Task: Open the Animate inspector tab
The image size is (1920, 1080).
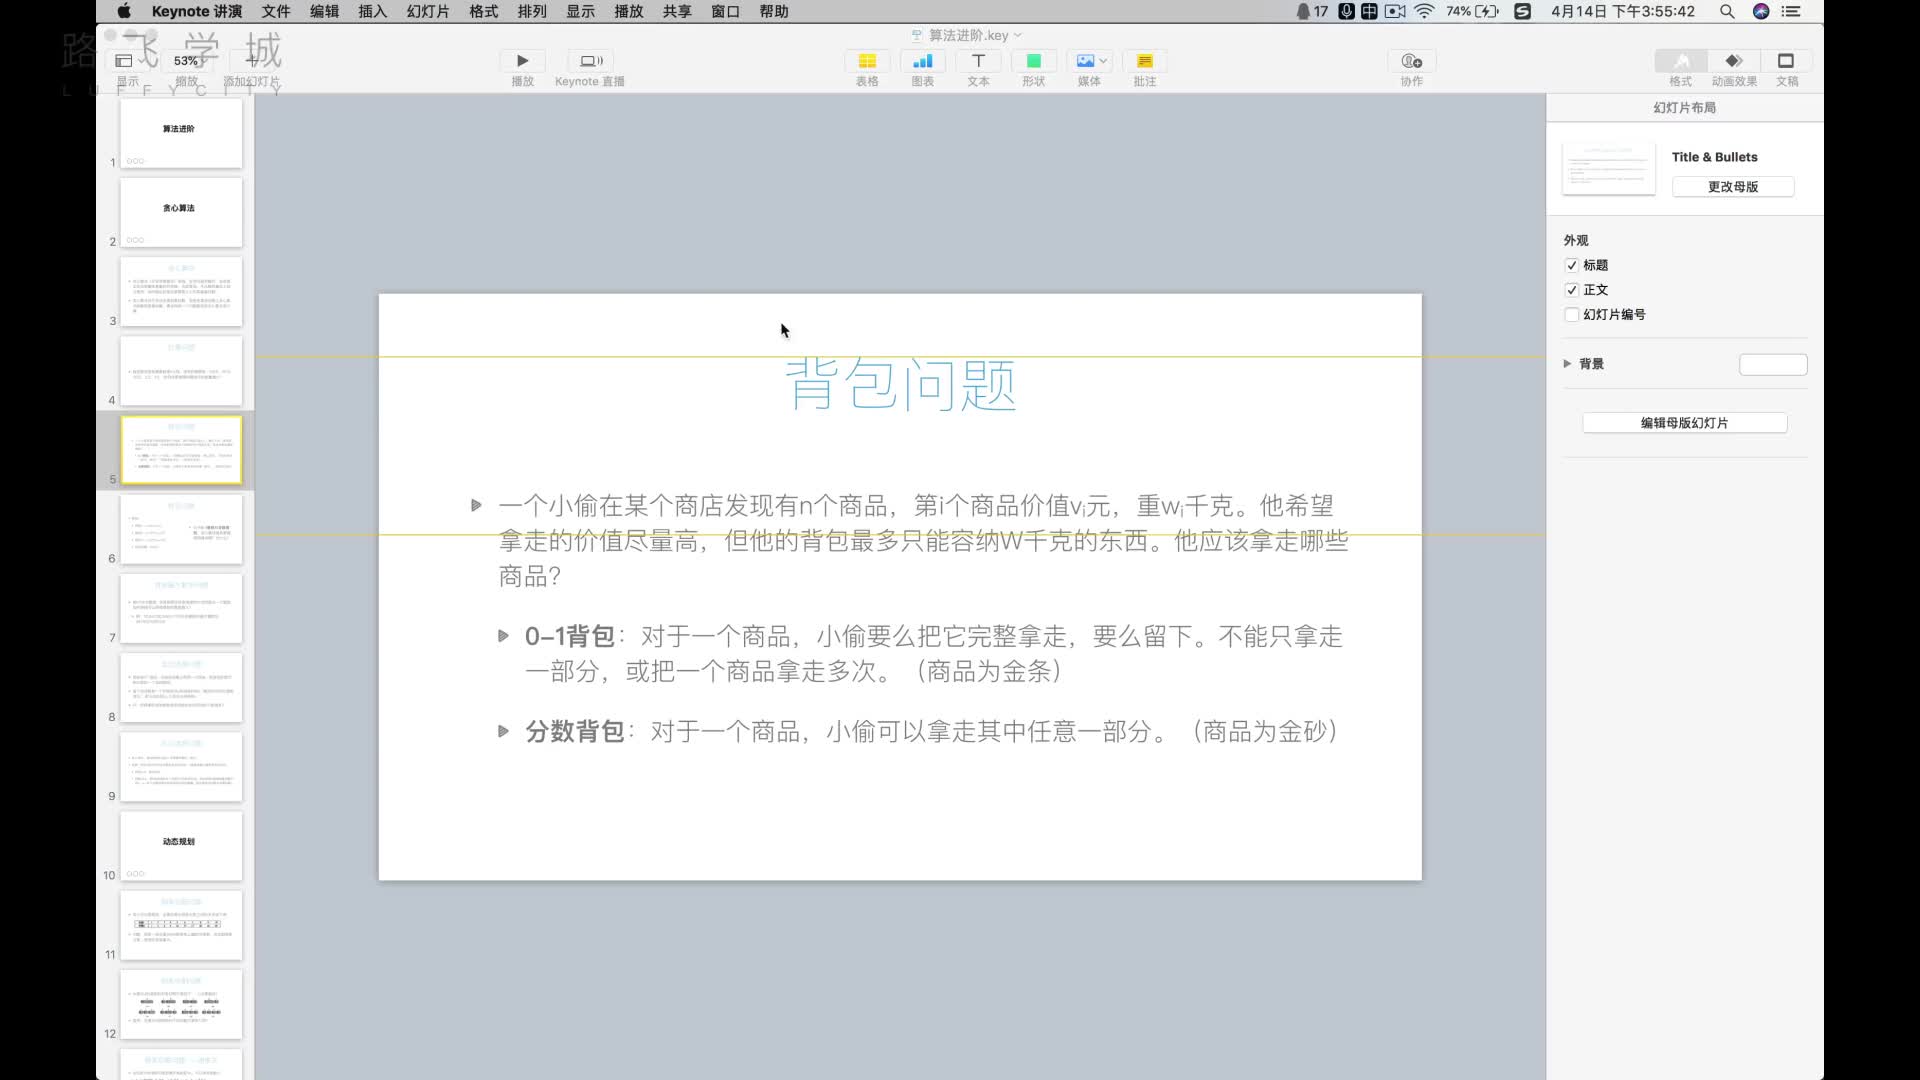Action: 1734,61
